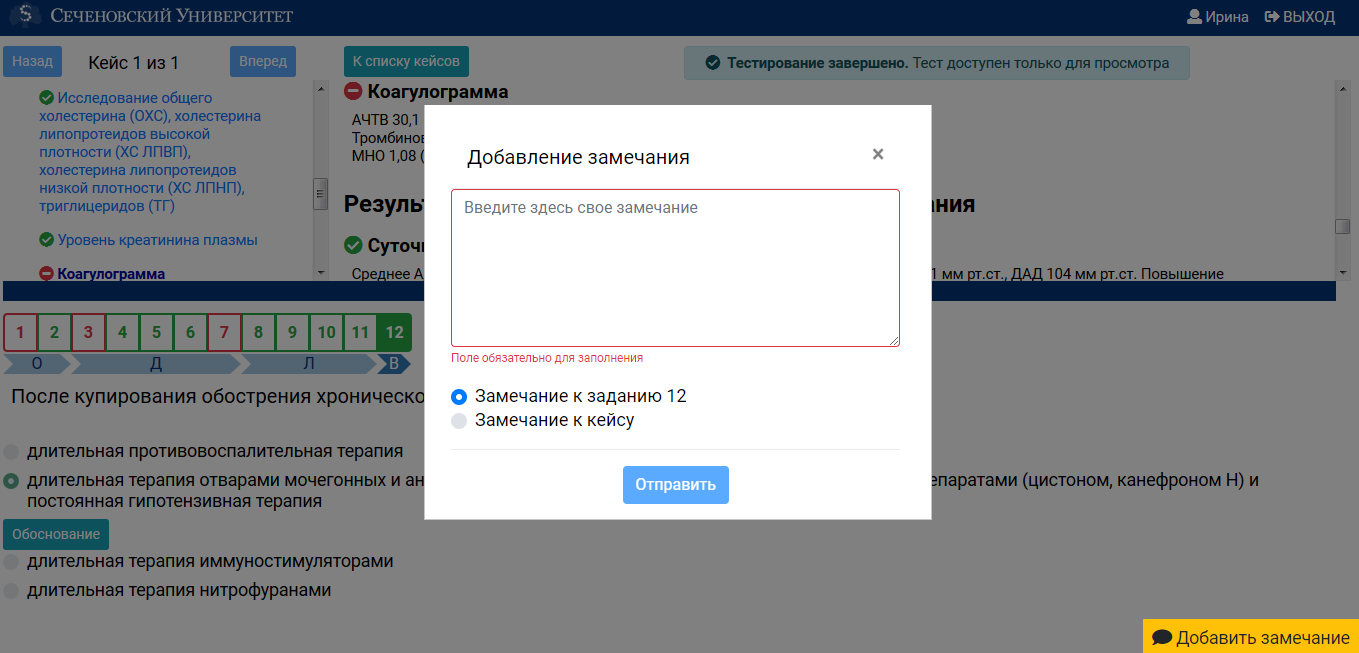
Task: Open question tab 1
Action: [21, 331]
